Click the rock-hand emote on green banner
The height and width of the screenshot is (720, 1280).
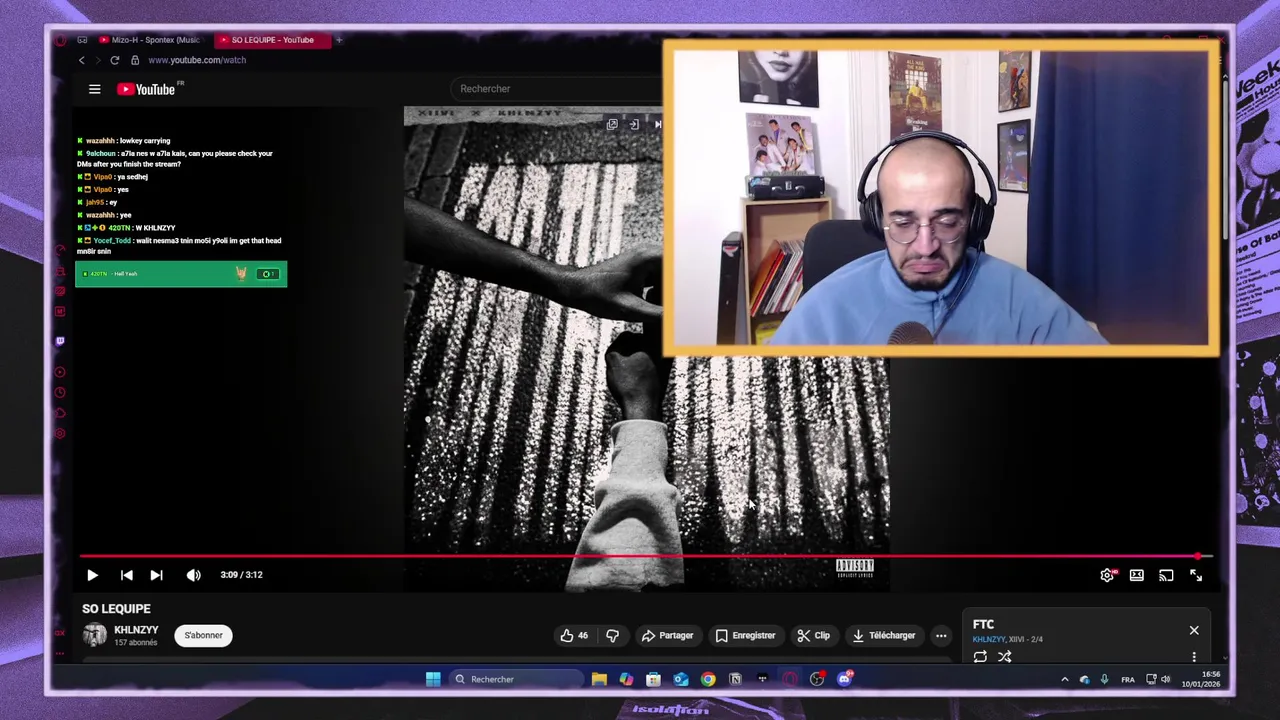[241, 273]
